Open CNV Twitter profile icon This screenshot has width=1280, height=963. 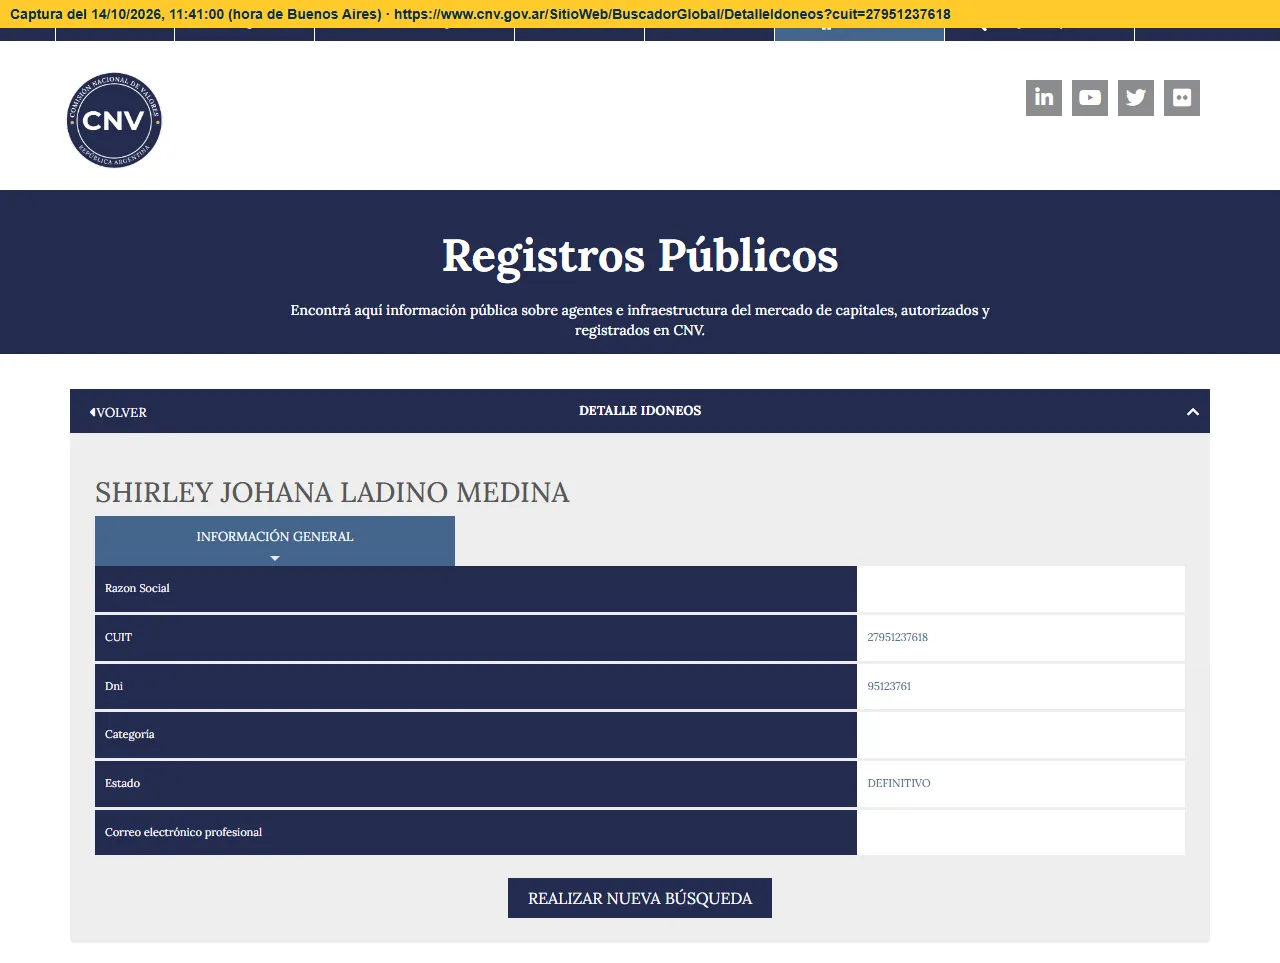(1136, 98)
